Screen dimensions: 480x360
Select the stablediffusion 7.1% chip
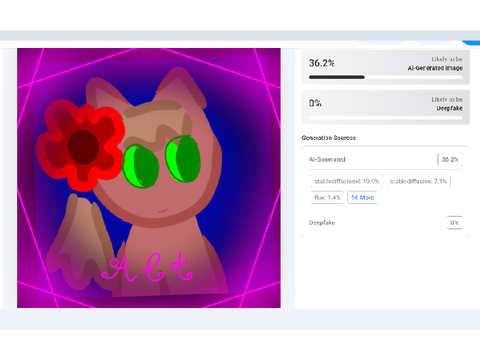pos(418,181)
